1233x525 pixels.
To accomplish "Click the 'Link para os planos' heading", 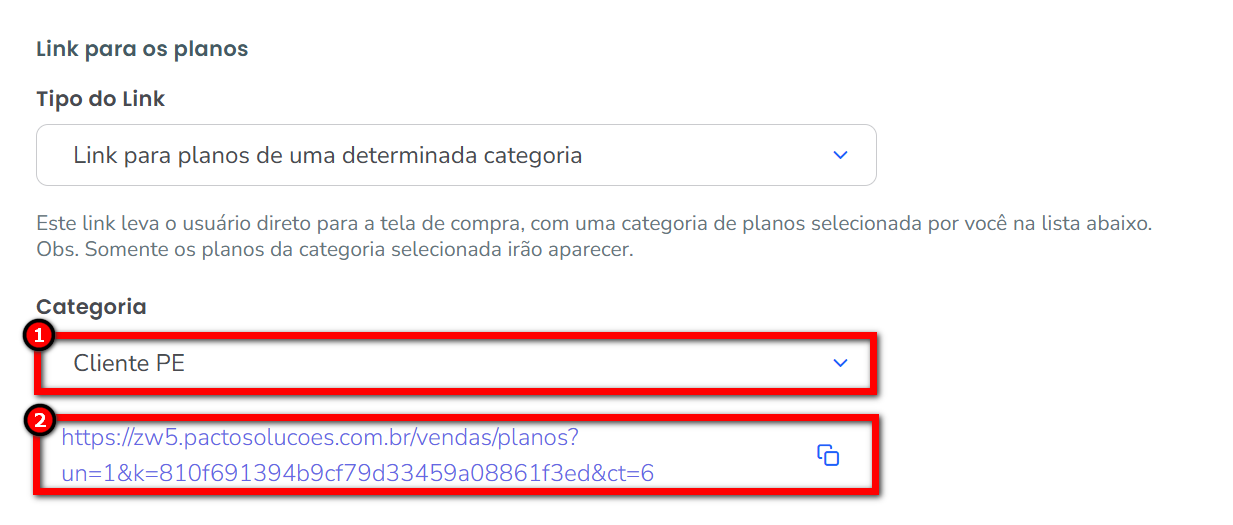I will [142, 49].
